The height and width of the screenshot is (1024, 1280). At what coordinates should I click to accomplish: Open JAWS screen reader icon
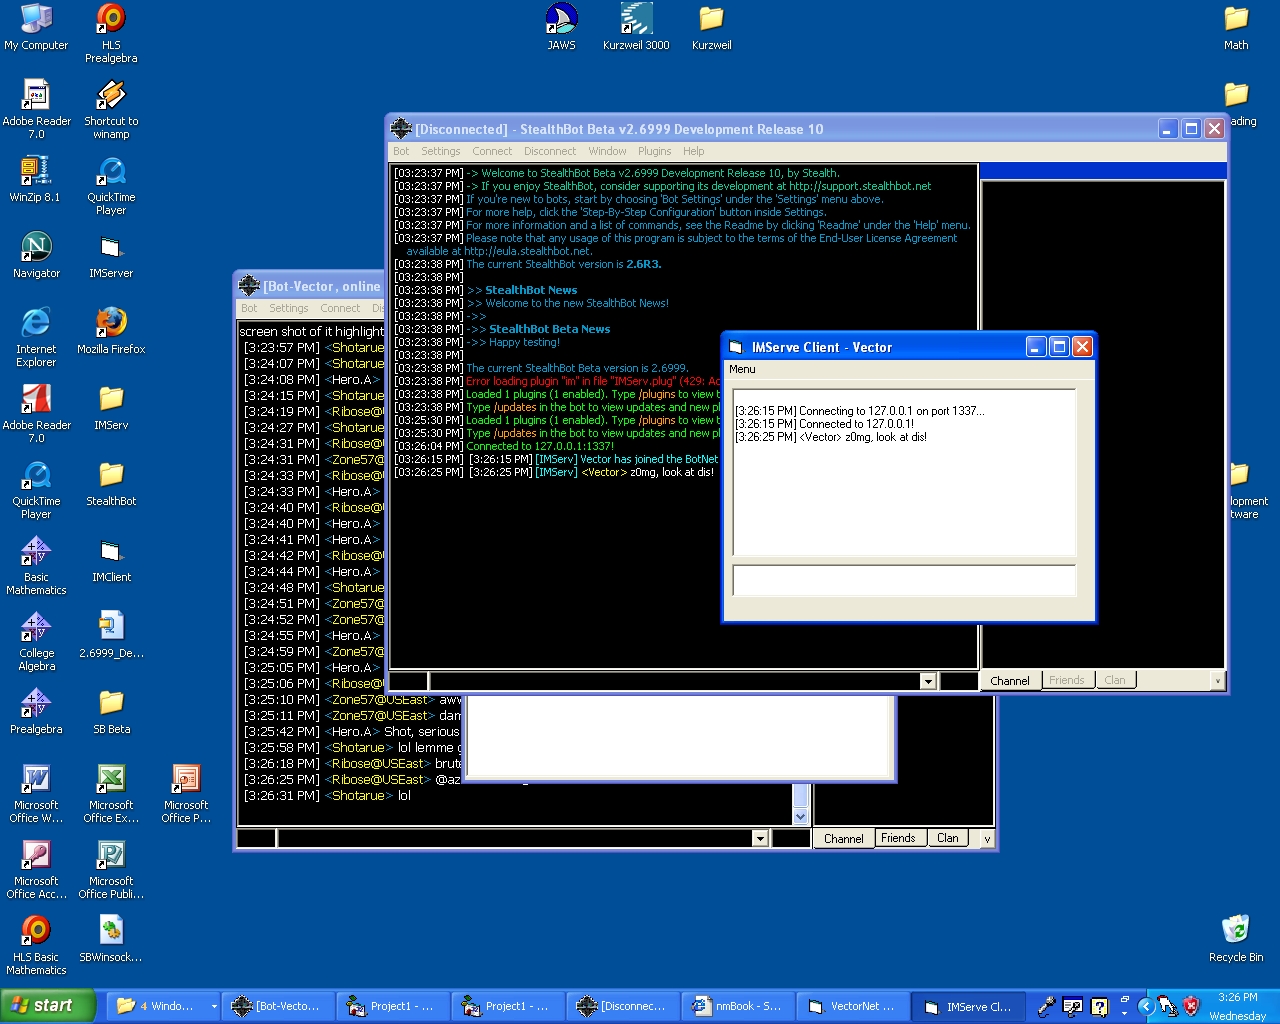pos(561,27)
